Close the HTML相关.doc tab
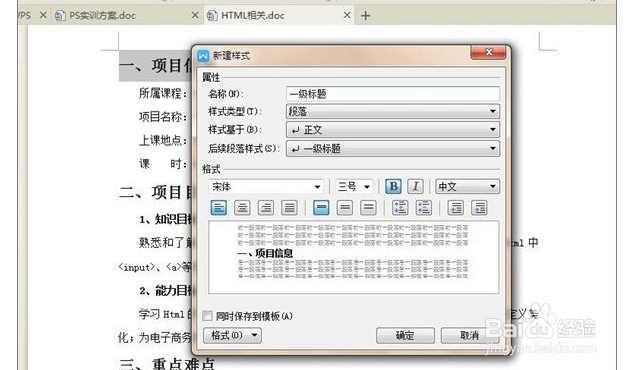This screenshot has width=632, height=370. [347, 15]
